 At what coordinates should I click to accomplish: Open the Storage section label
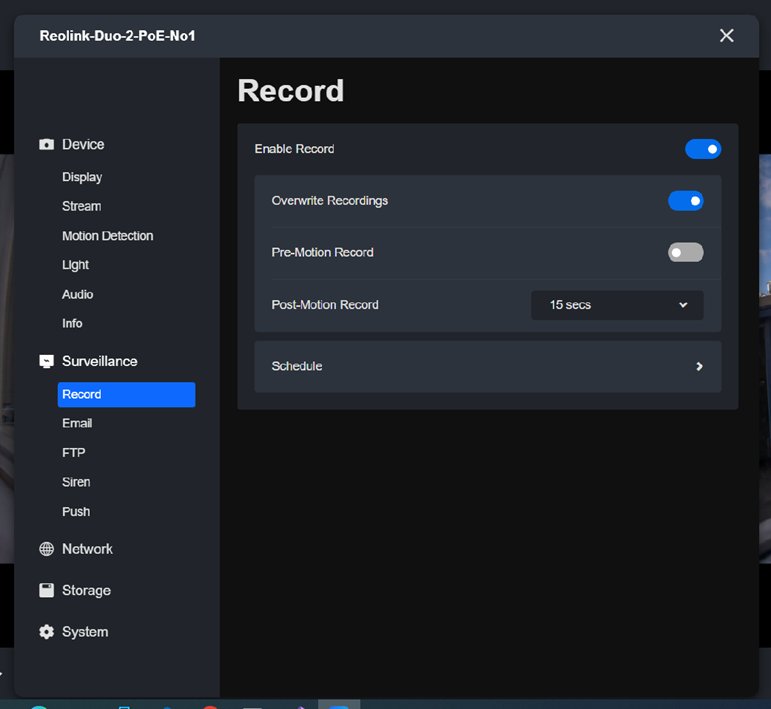click(x=87, y=591)
